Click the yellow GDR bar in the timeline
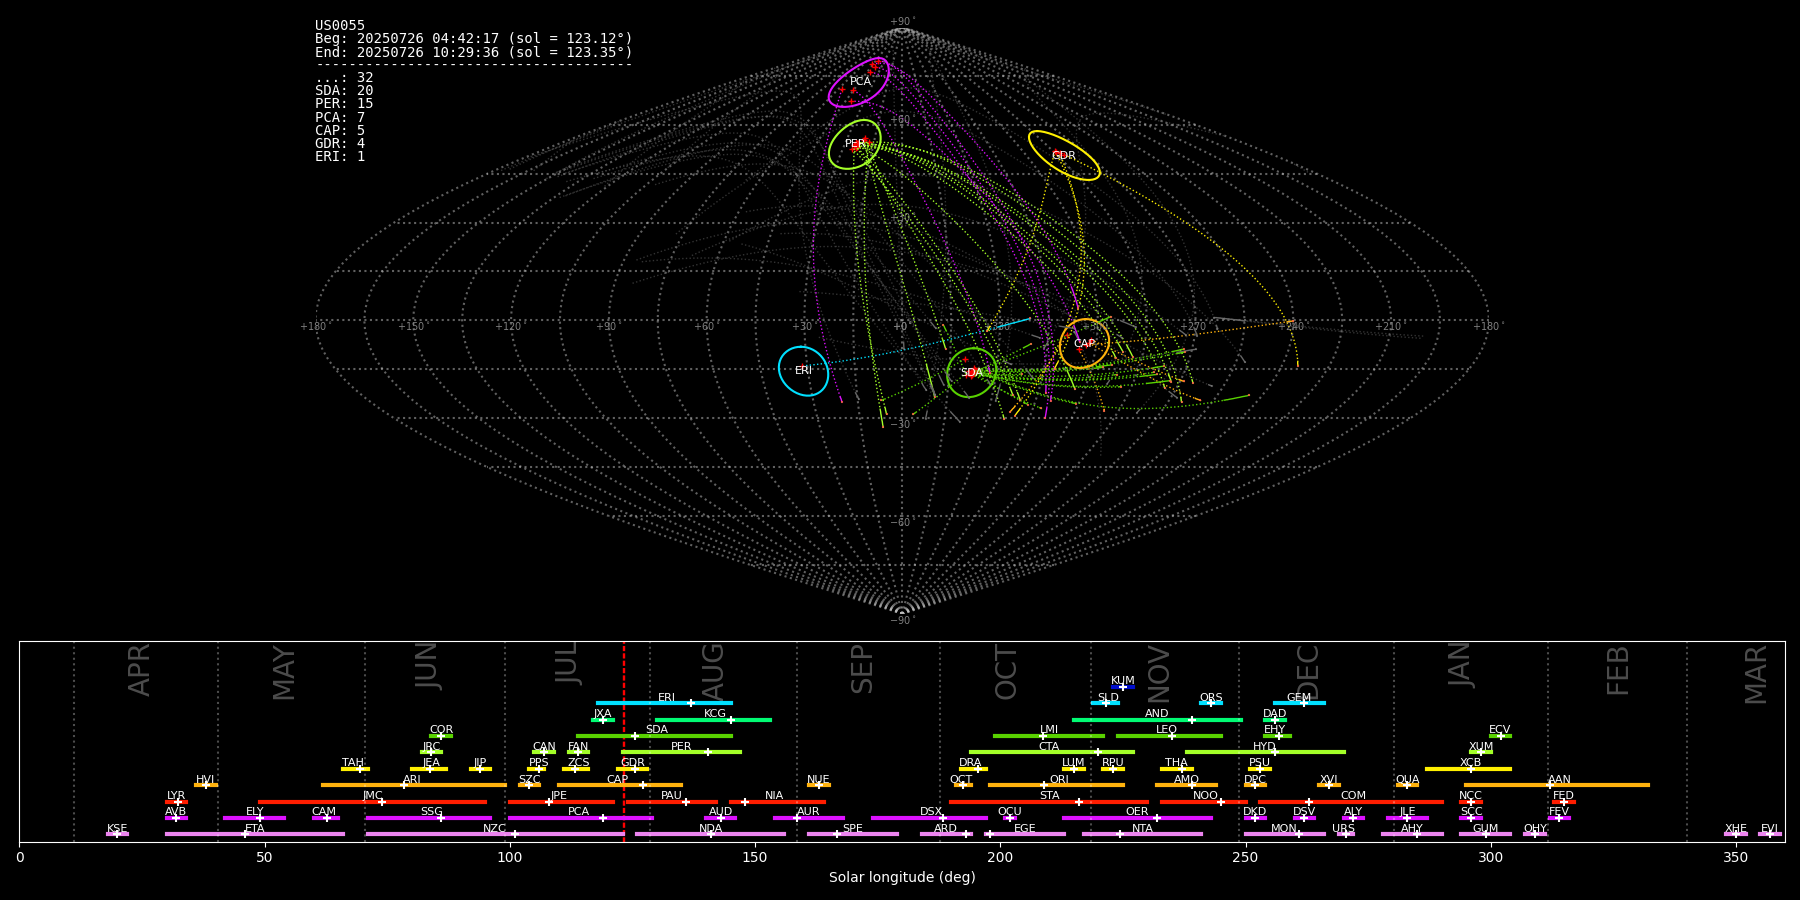The image size is (1800, 900). 633,769
